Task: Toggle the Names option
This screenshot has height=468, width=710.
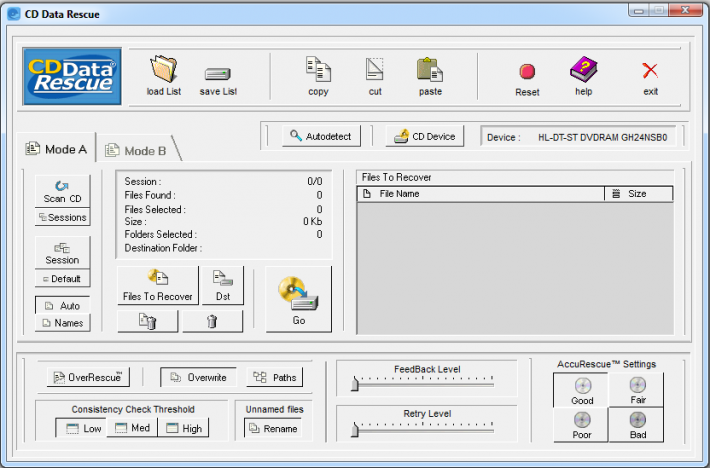Action: coord(62,323)
